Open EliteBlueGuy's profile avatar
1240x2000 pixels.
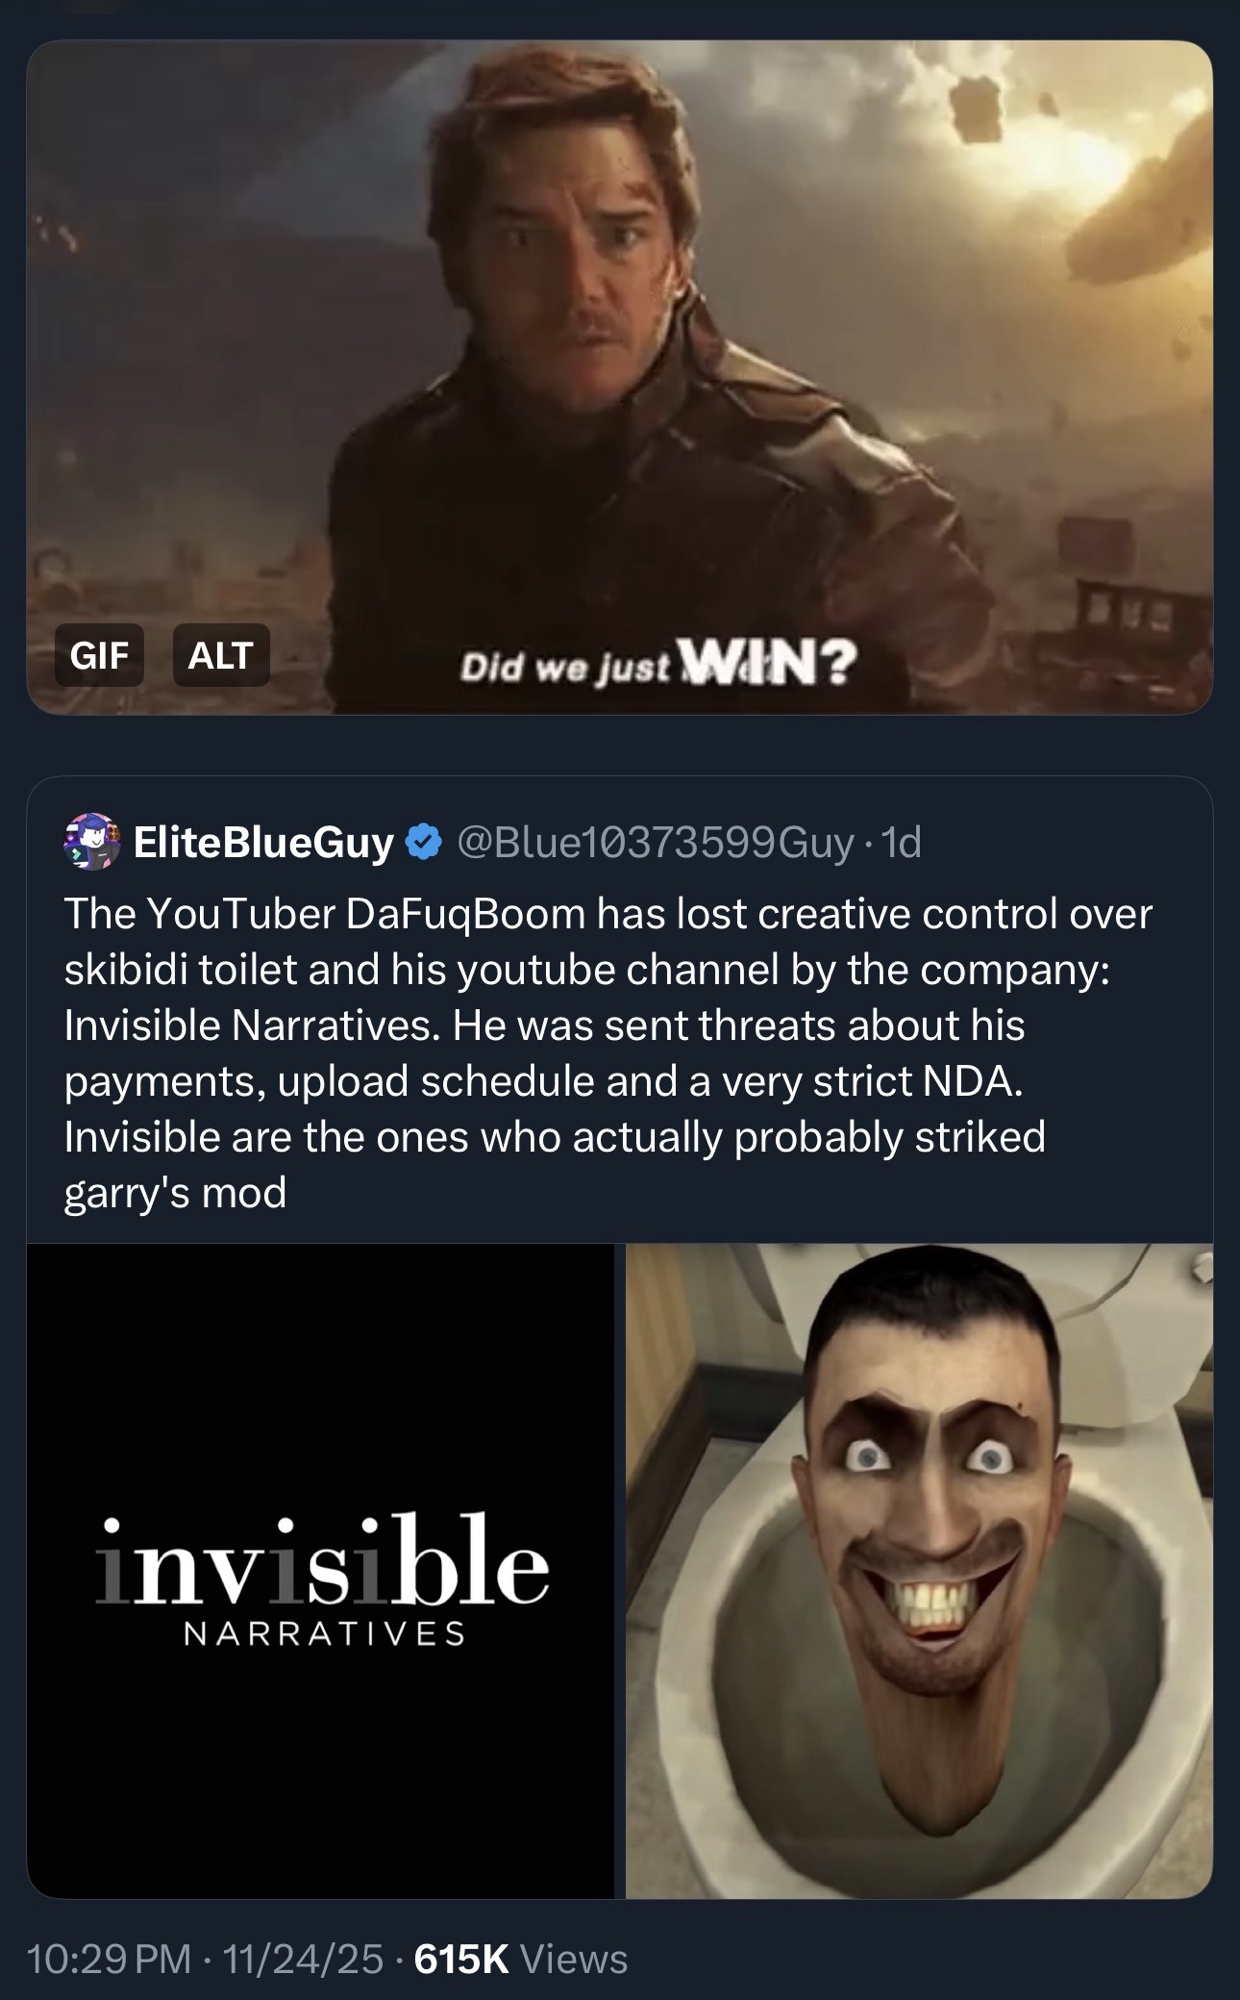[x=92, y=842]
